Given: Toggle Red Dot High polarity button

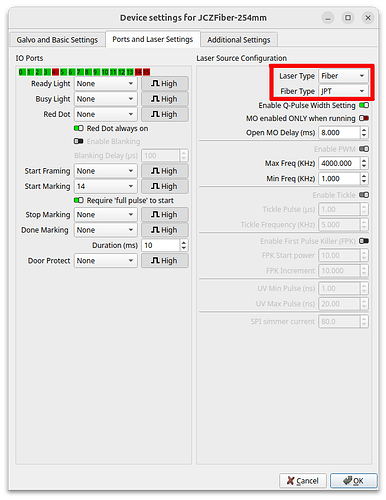Looking at the screenshot, I should 165,114.
